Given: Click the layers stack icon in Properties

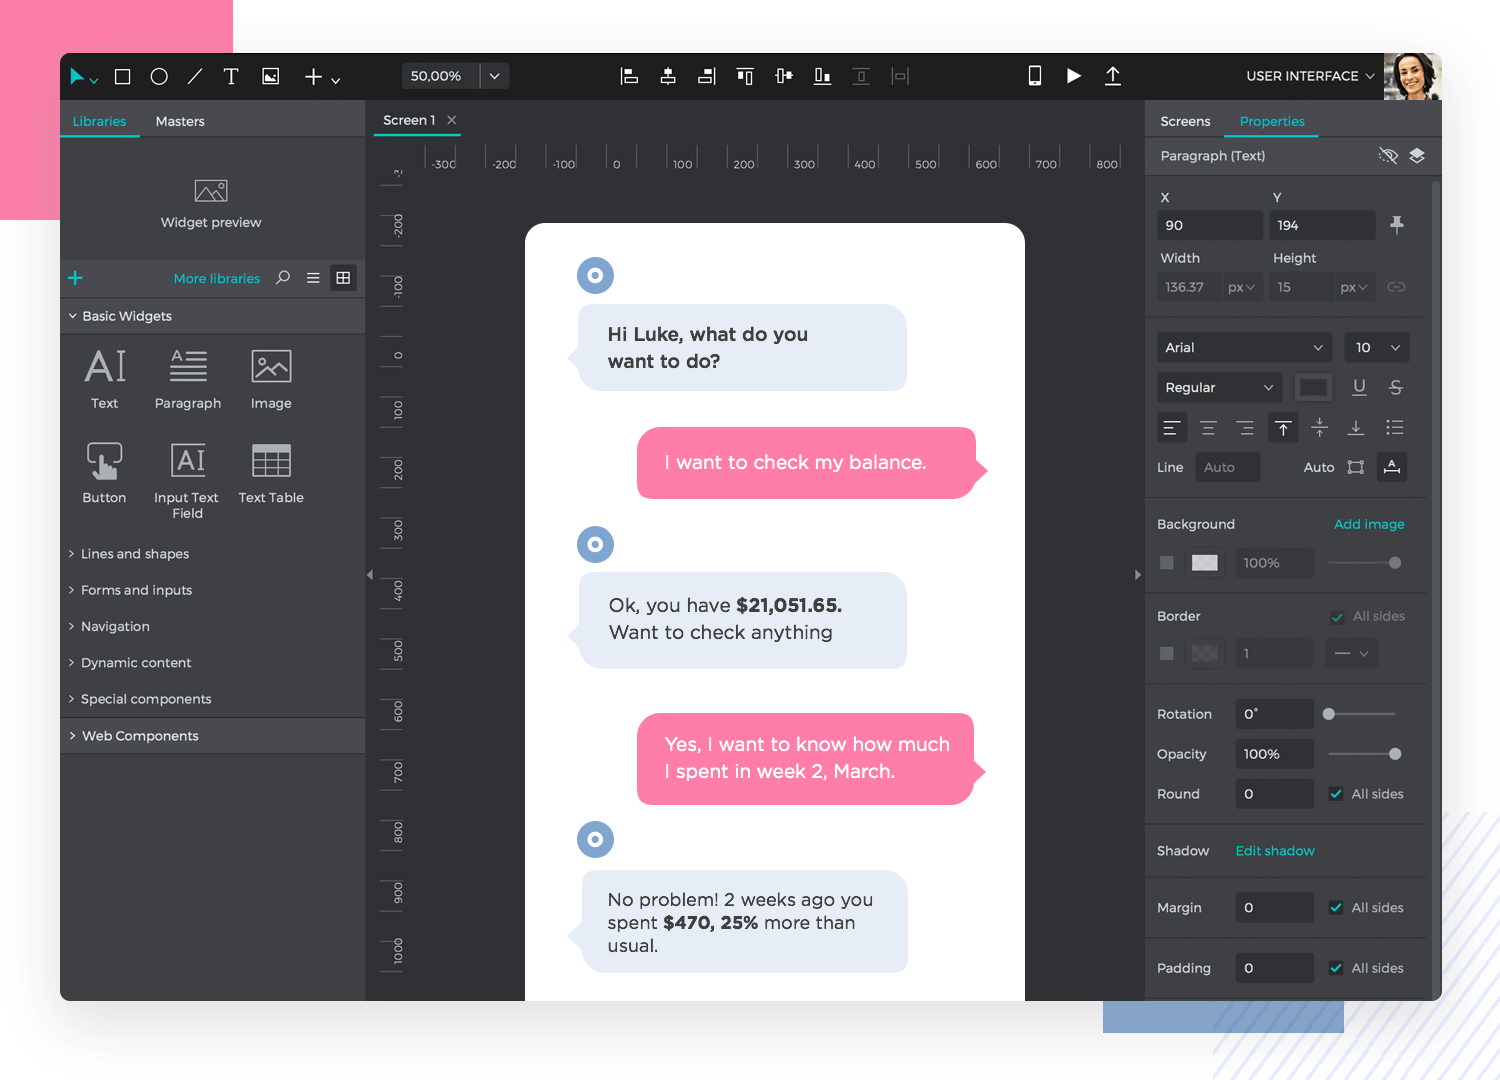Looking at the screenshot, I should point(1417,155).
